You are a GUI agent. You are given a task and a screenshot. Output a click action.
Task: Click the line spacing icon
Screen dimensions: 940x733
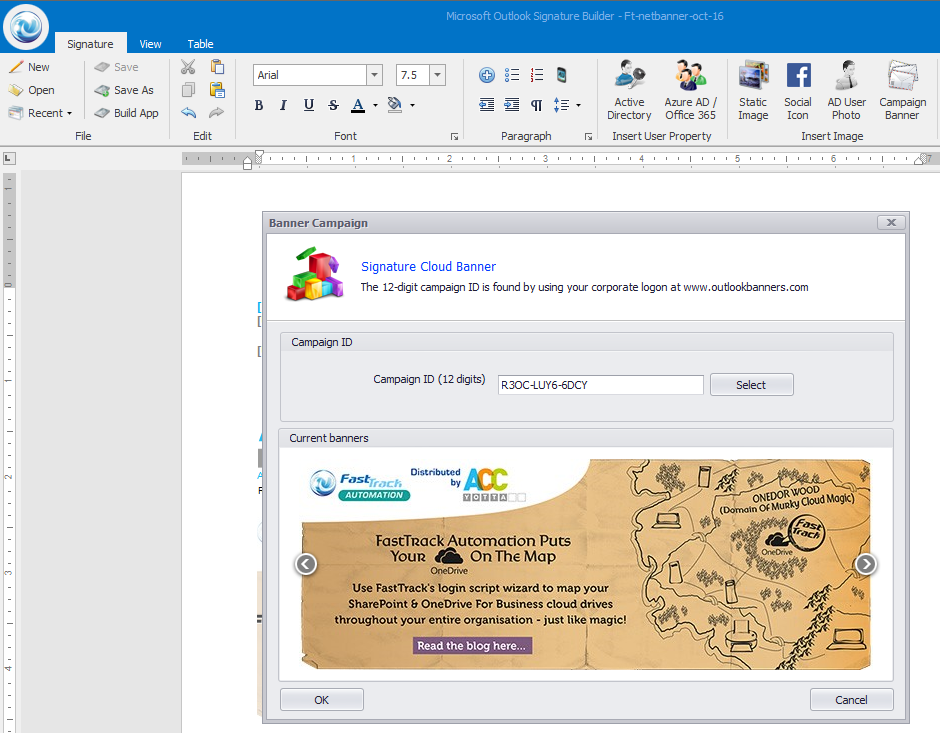coord(561,105)
